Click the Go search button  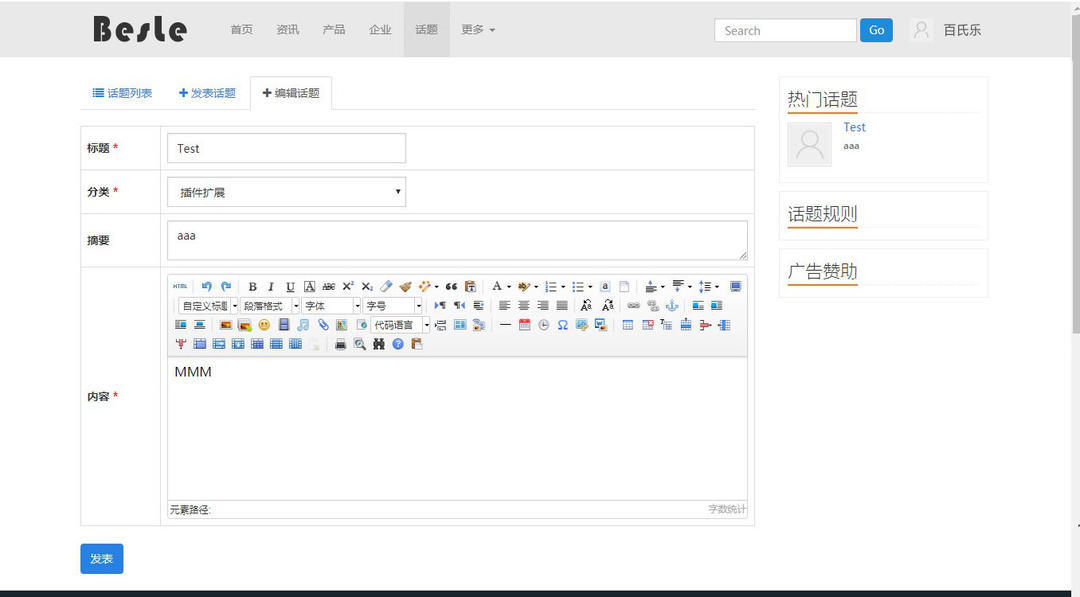(876, 30)
